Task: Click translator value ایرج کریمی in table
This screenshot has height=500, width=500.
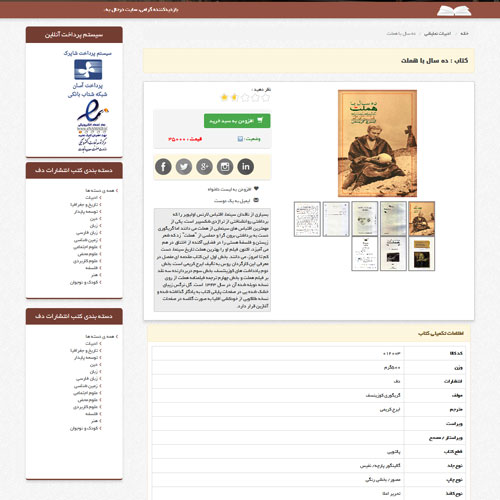Action: click(390, 410)
